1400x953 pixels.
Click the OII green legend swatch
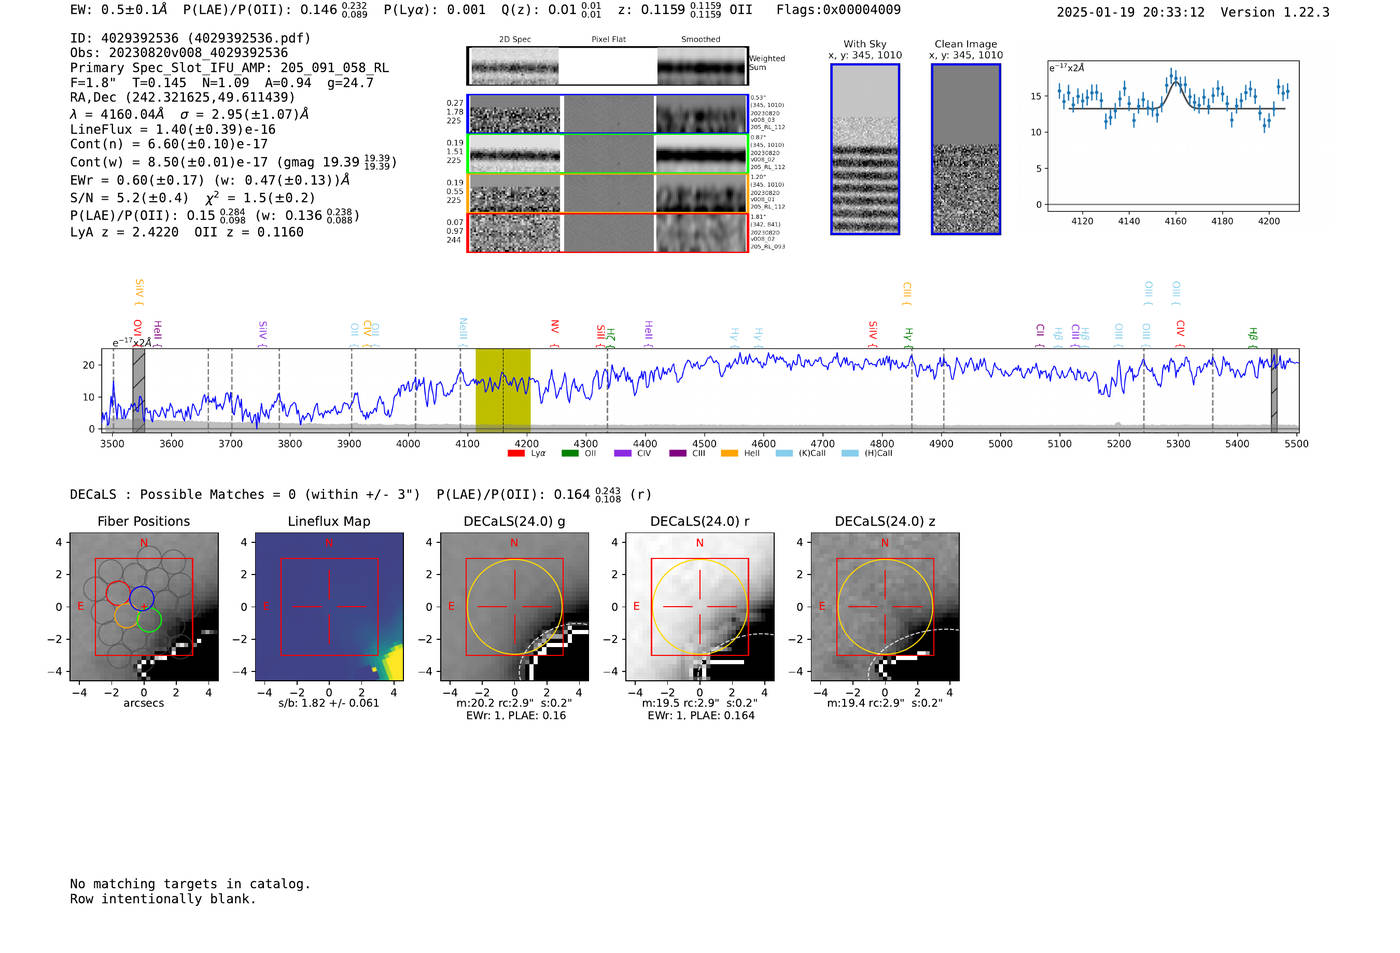click(x=569, y=454)
